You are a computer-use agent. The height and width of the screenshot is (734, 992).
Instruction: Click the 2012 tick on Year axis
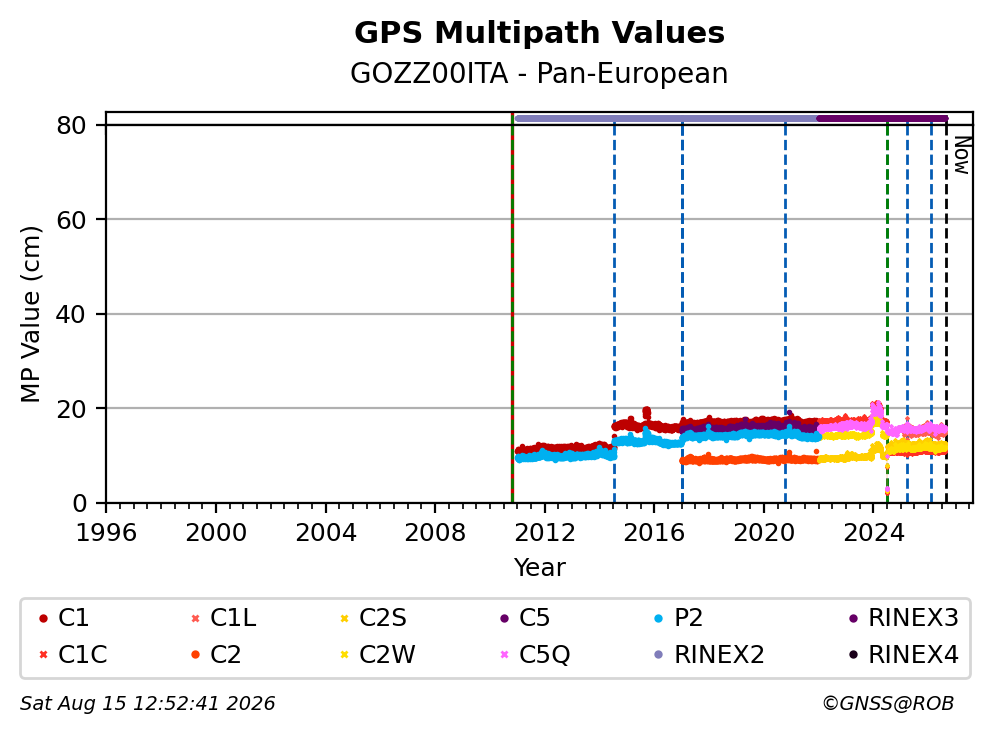545,533
